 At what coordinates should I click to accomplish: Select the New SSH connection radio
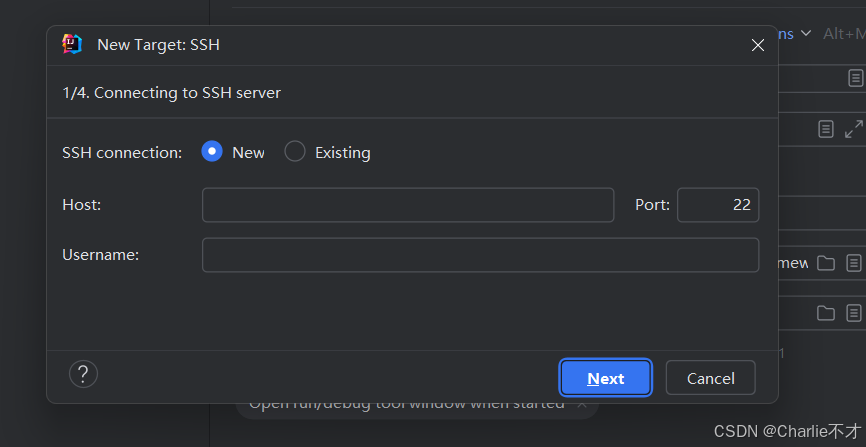[212, 152]
